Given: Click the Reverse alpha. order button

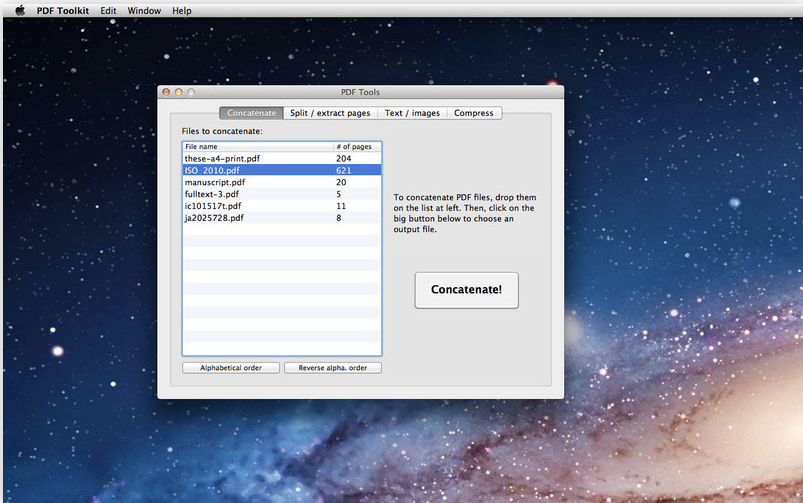Looking at the screenshot, I should tap(333, 368).
